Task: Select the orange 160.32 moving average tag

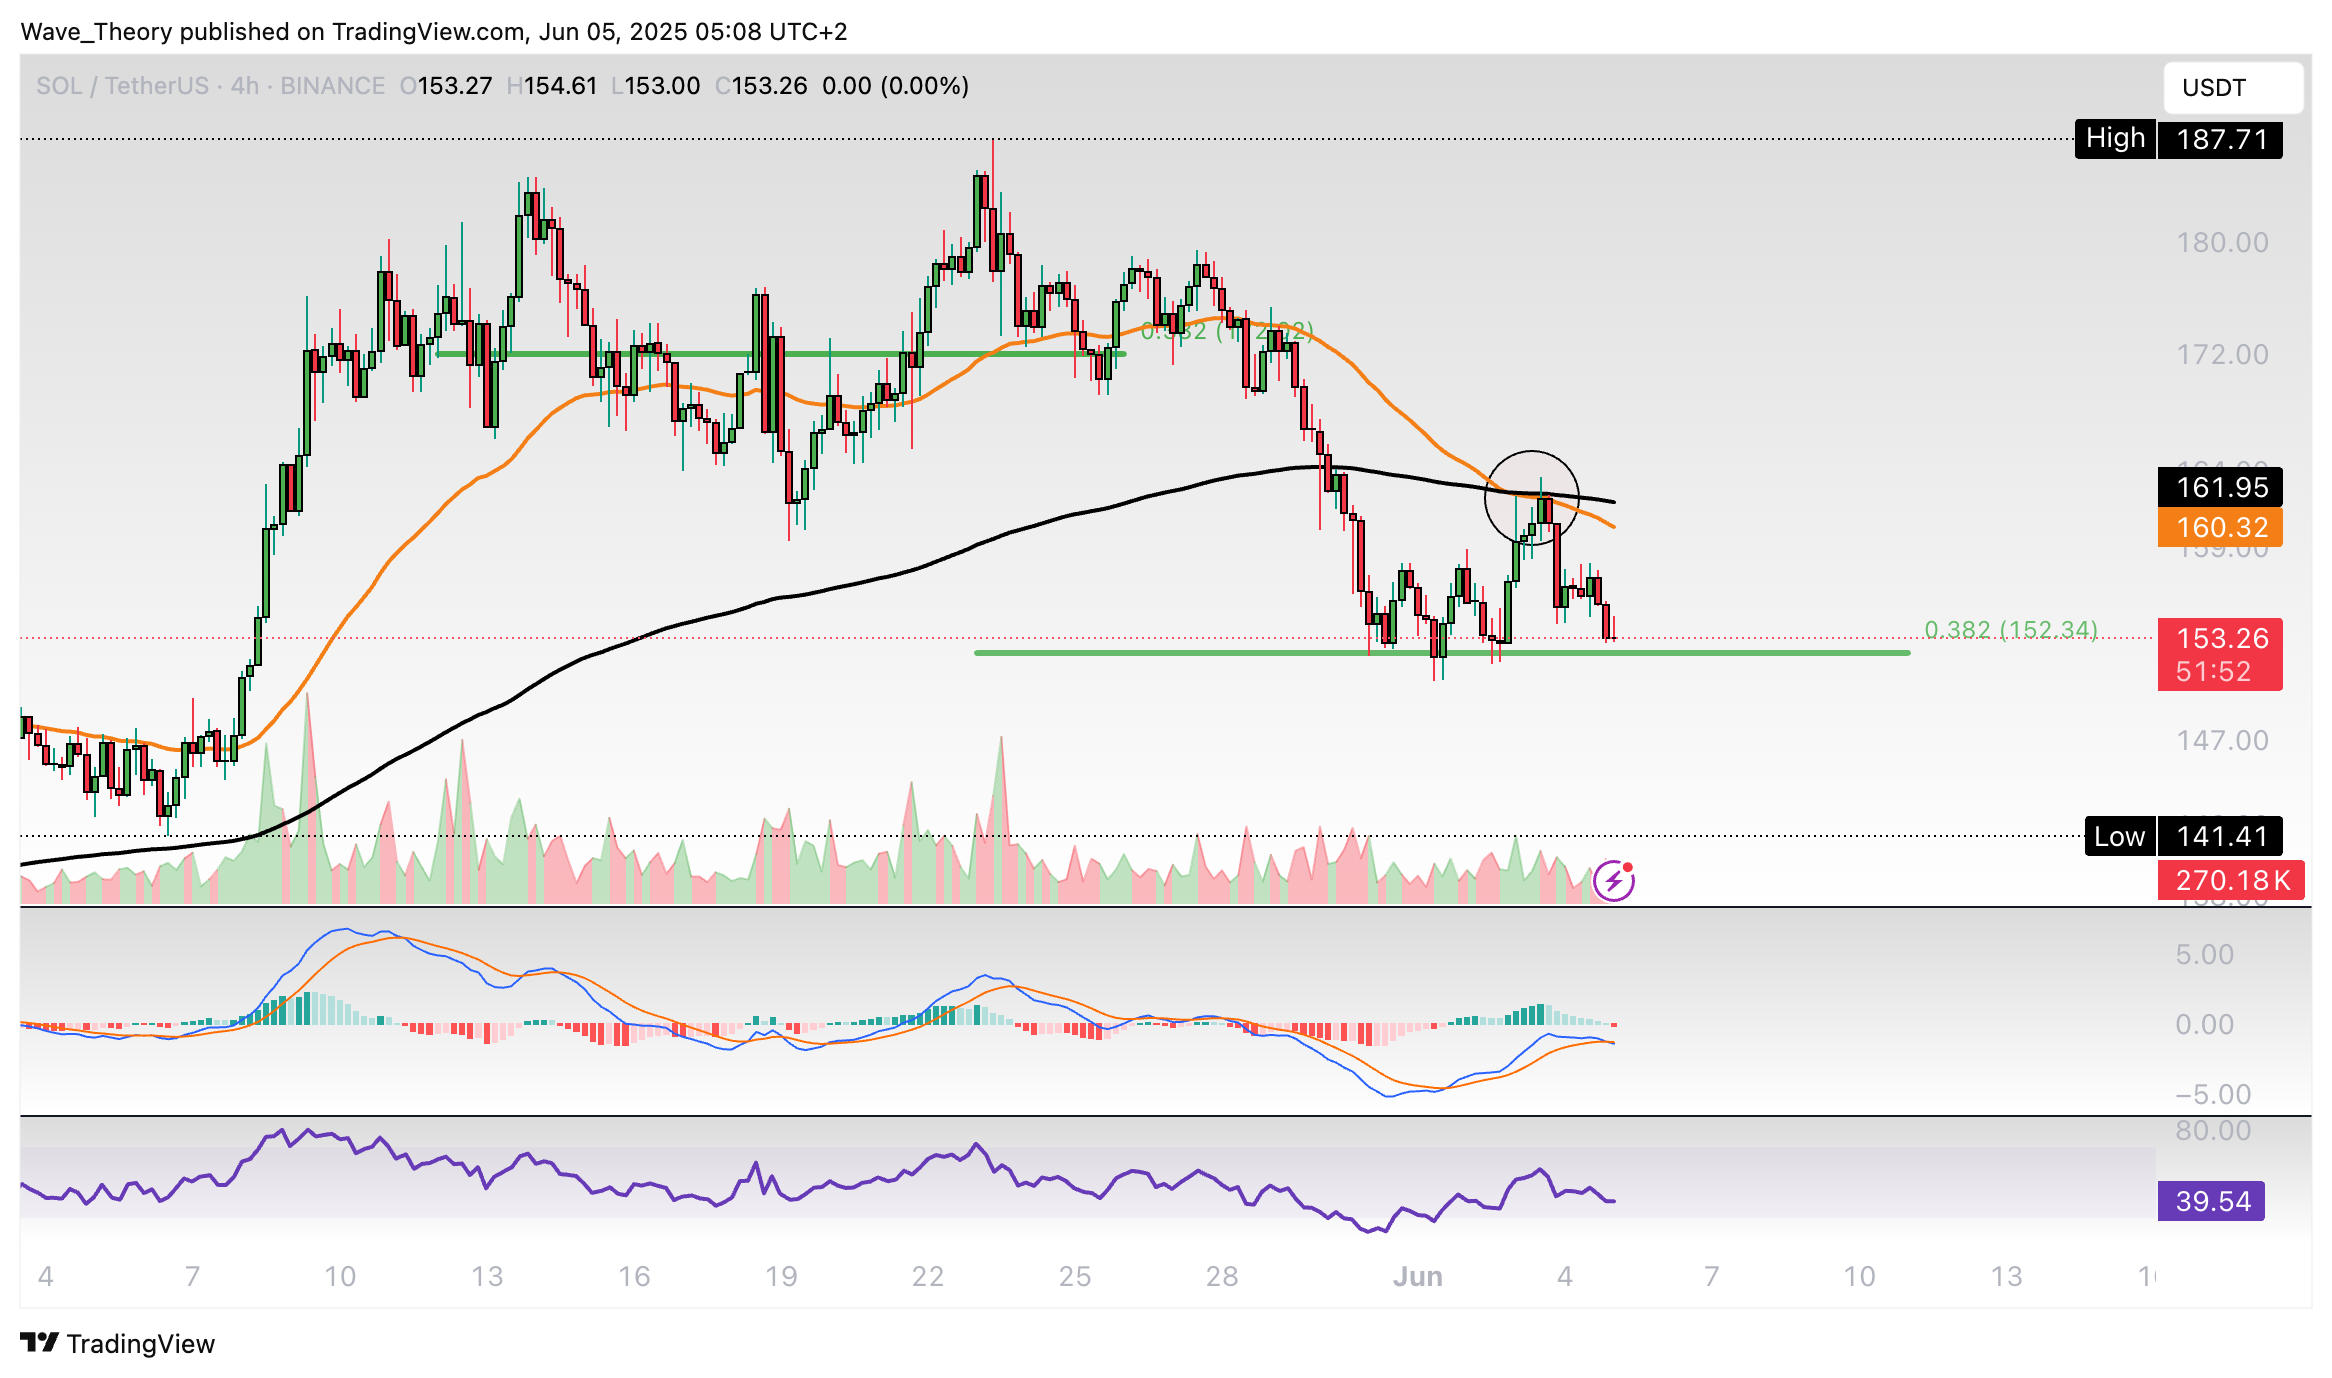Action: (x=2219, y=527)
